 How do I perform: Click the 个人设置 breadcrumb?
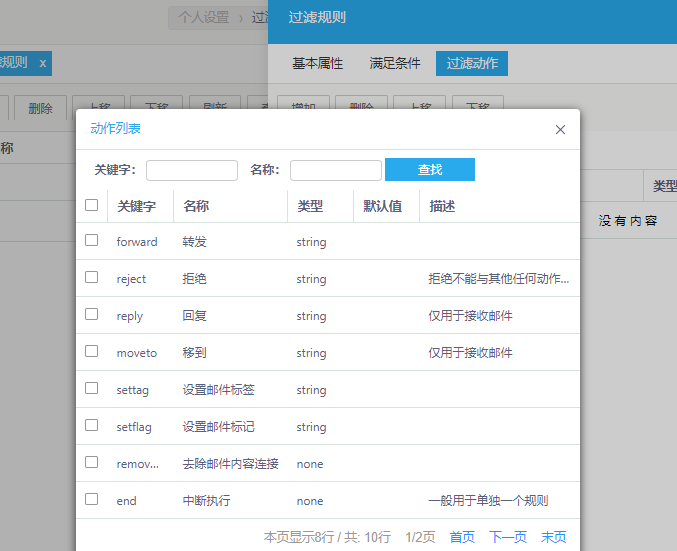pyautogui.click(x=204, y=17)
